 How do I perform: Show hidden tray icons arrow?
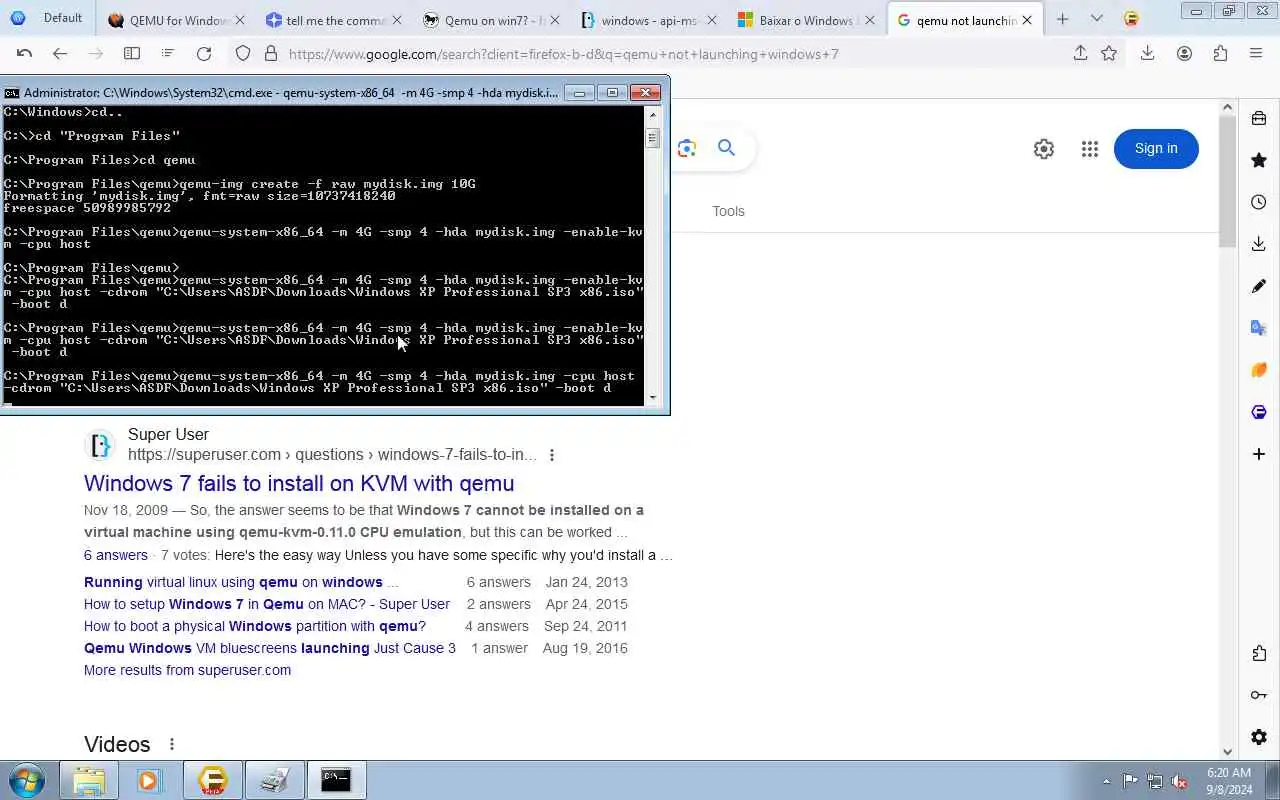pos(1106,781)
